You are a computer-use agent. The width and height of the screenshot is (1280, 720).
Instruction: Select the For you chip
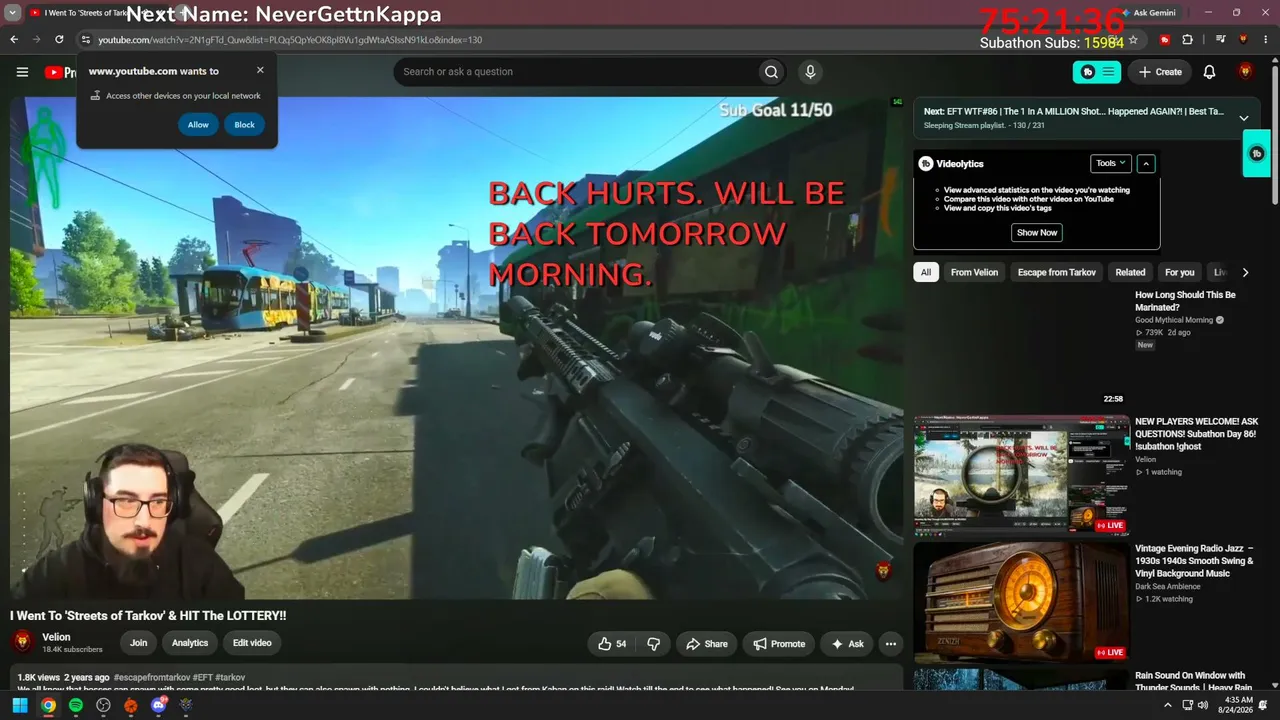coord(1180,272)
